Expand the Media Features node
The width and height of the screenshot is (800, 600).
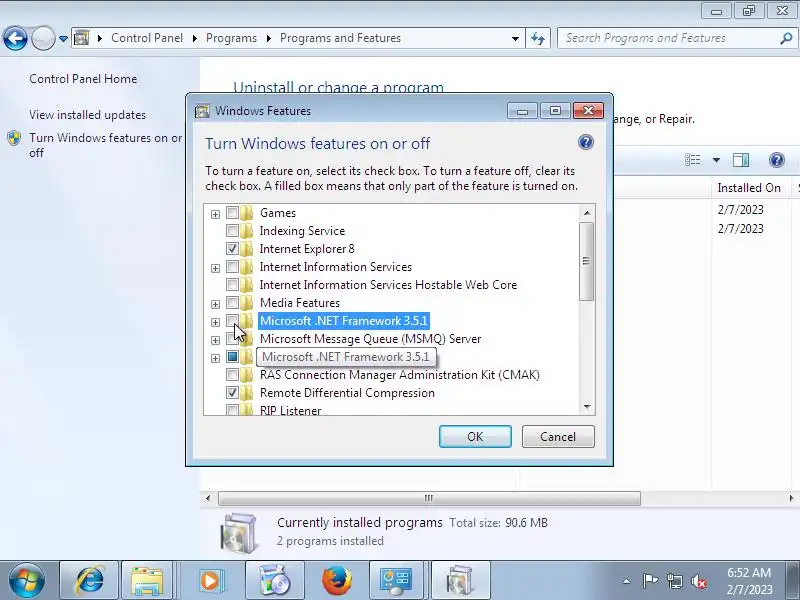point(215,304)
